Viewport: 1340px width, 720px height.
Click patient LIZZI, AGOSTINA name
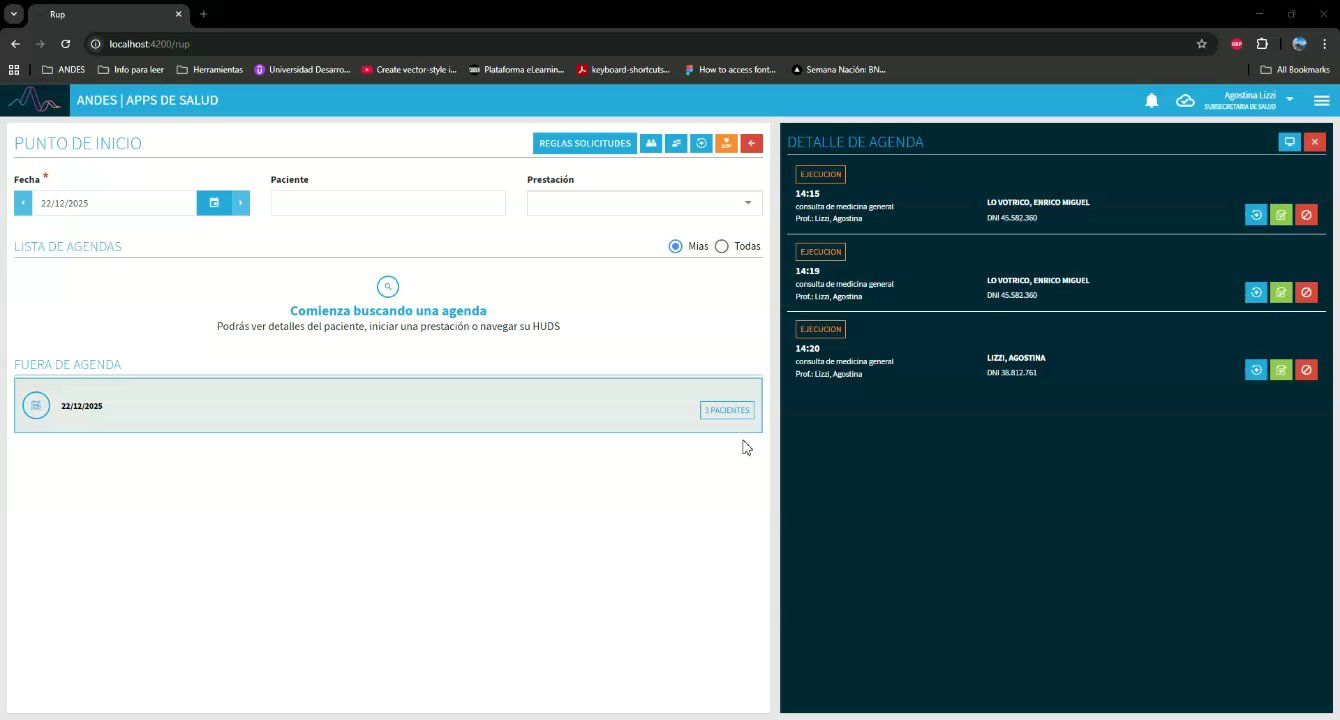[x=1016, y=358]
